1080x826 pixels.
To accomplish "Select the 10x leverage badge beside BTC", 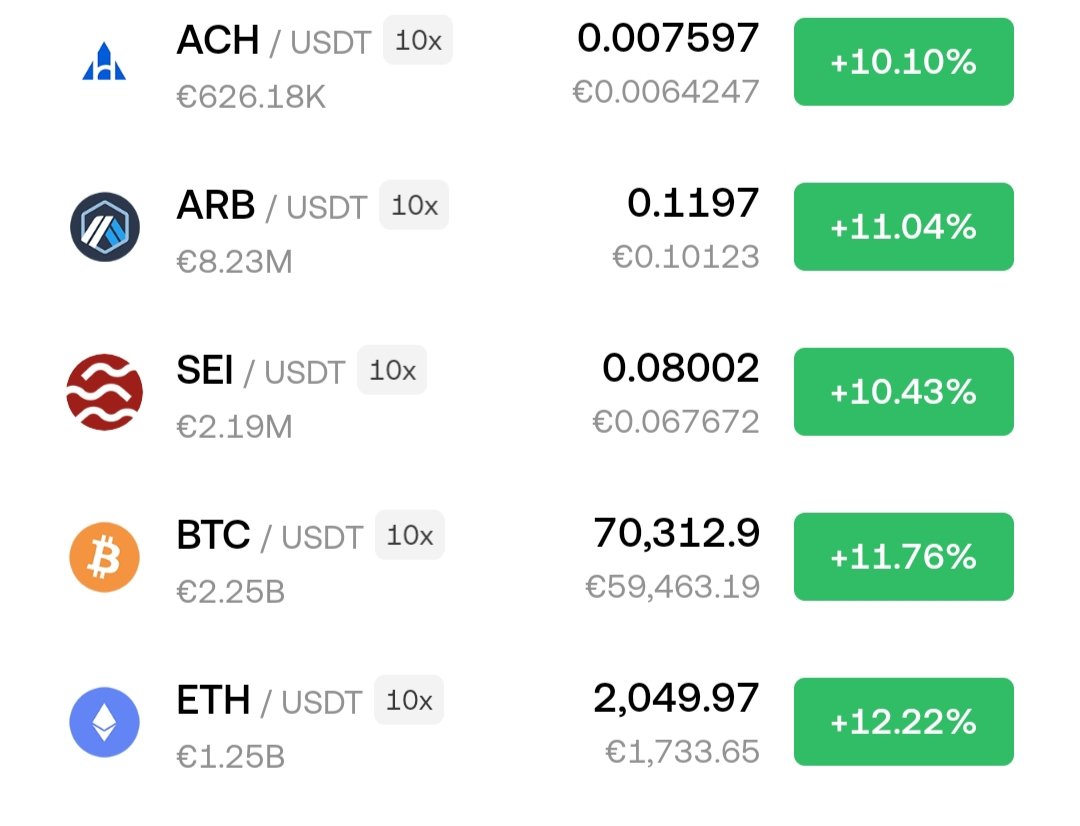I will click(409, 536).
